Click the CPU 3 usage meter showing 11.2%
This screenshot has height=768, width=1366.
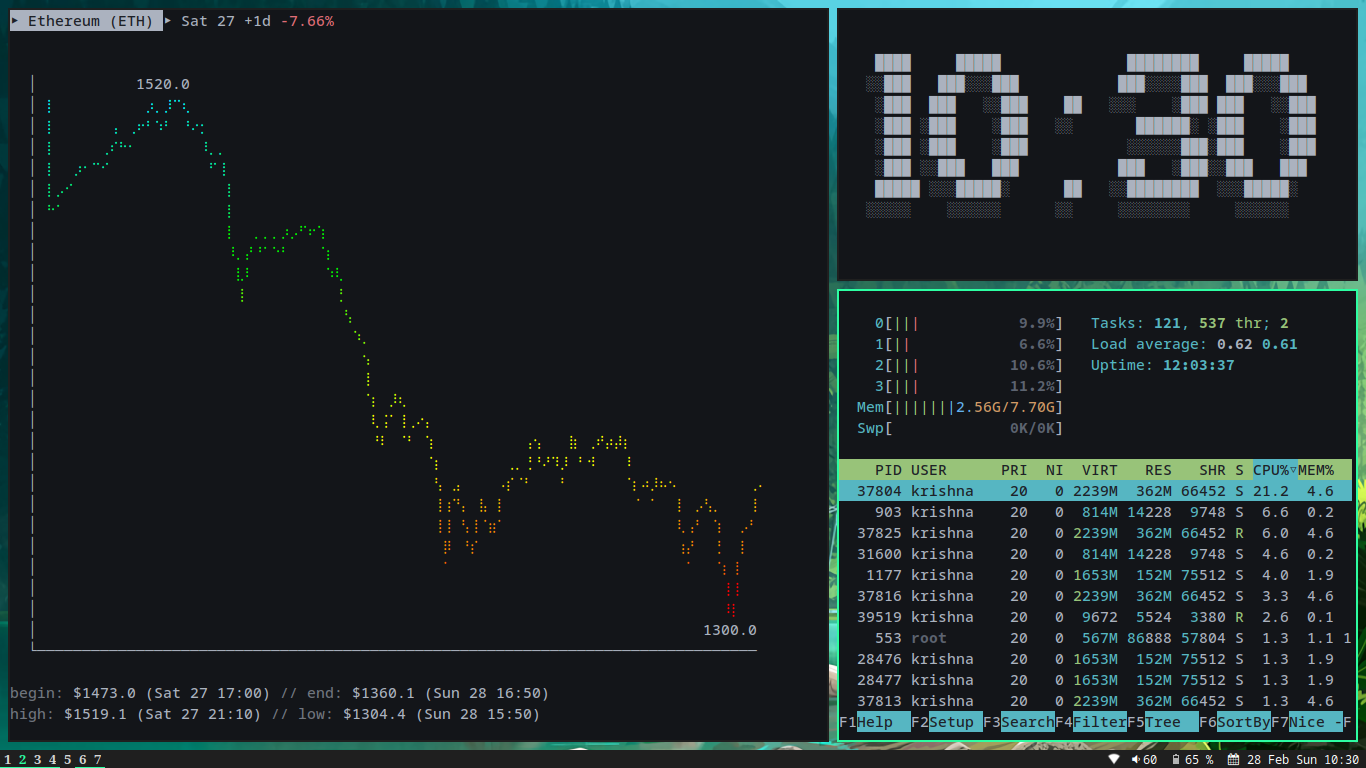pos(968,386)
